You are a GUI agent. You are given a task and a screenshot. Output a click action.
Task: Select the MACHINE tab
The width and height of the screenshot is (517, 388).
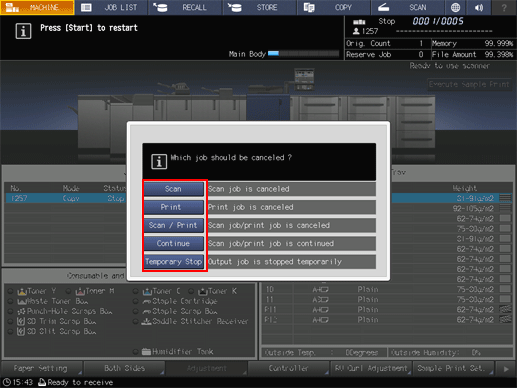(x=37, y=7)
